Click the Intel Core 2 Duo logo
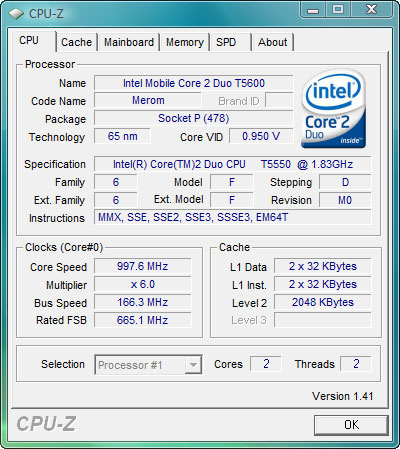Viewport: 400px width, 449px height. [334, 108]
